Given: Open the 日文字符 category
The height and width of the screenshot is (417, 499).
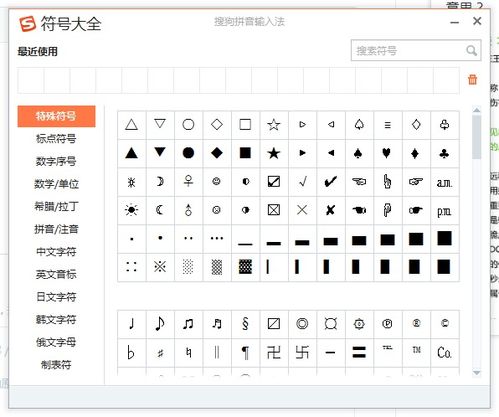Looking at the screenshot, I should (x=56, y=297).
